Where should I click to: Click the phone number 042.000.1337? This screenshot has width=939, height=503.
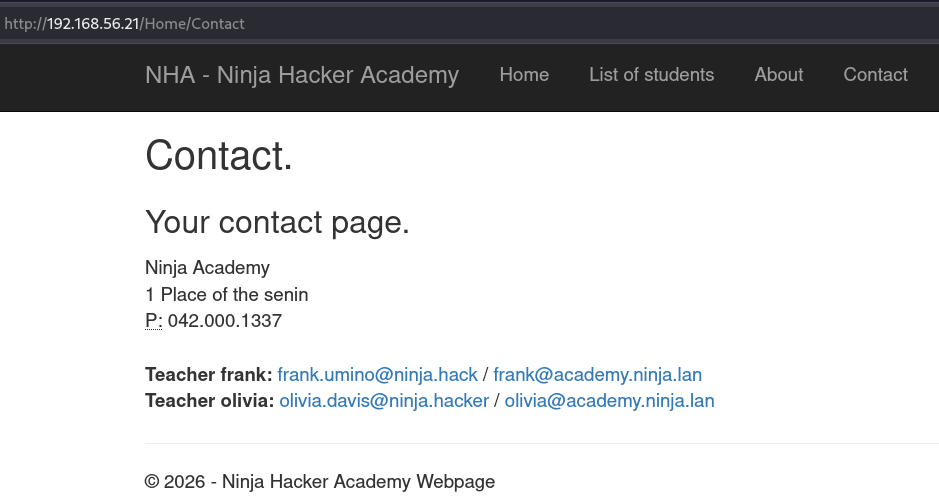225,321
